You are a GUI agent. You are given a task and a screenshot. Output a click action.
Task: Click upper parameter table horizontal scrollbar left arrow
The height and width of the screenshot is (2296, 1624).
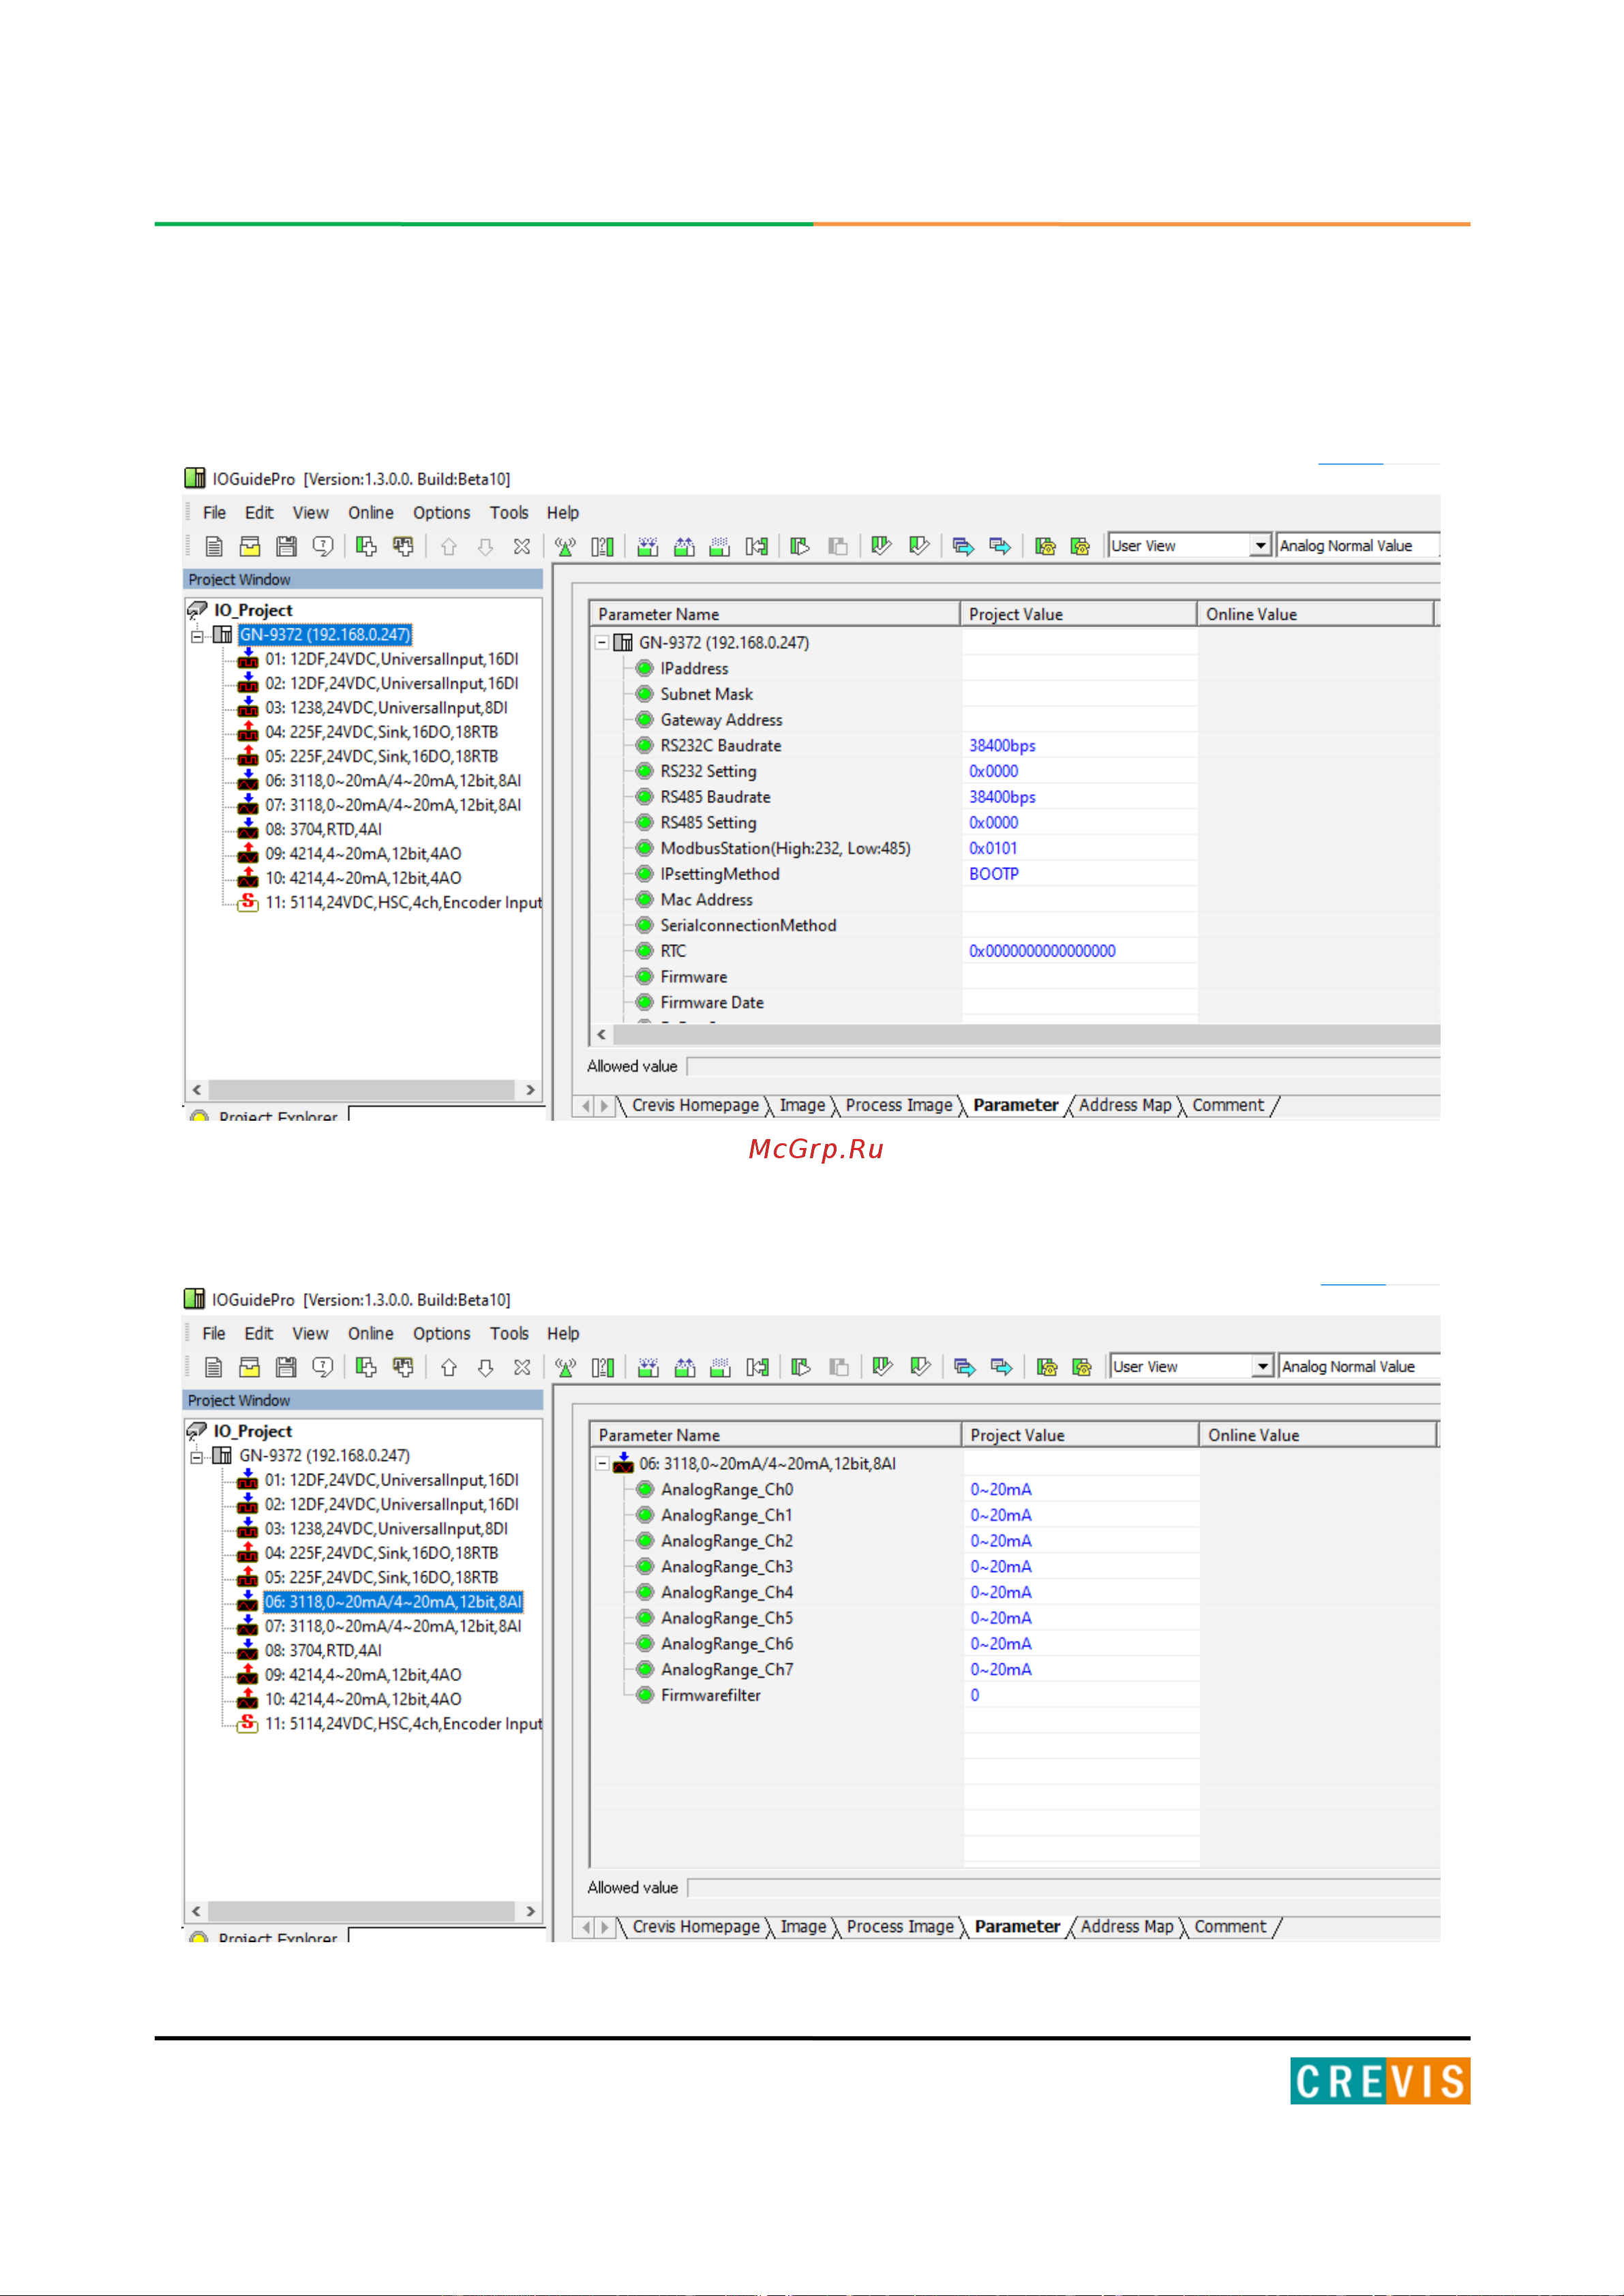click(x=601, y=1035)
